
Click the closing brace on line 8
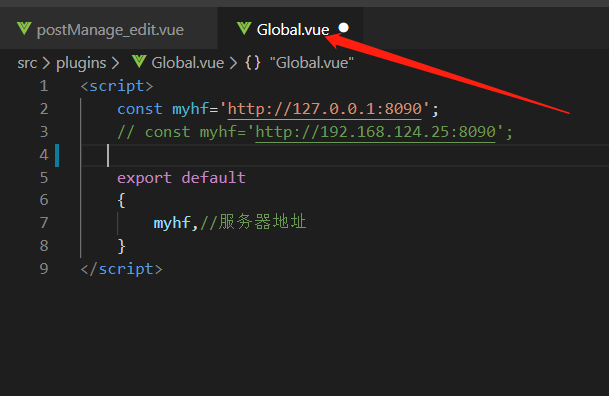tap(122, 246)
